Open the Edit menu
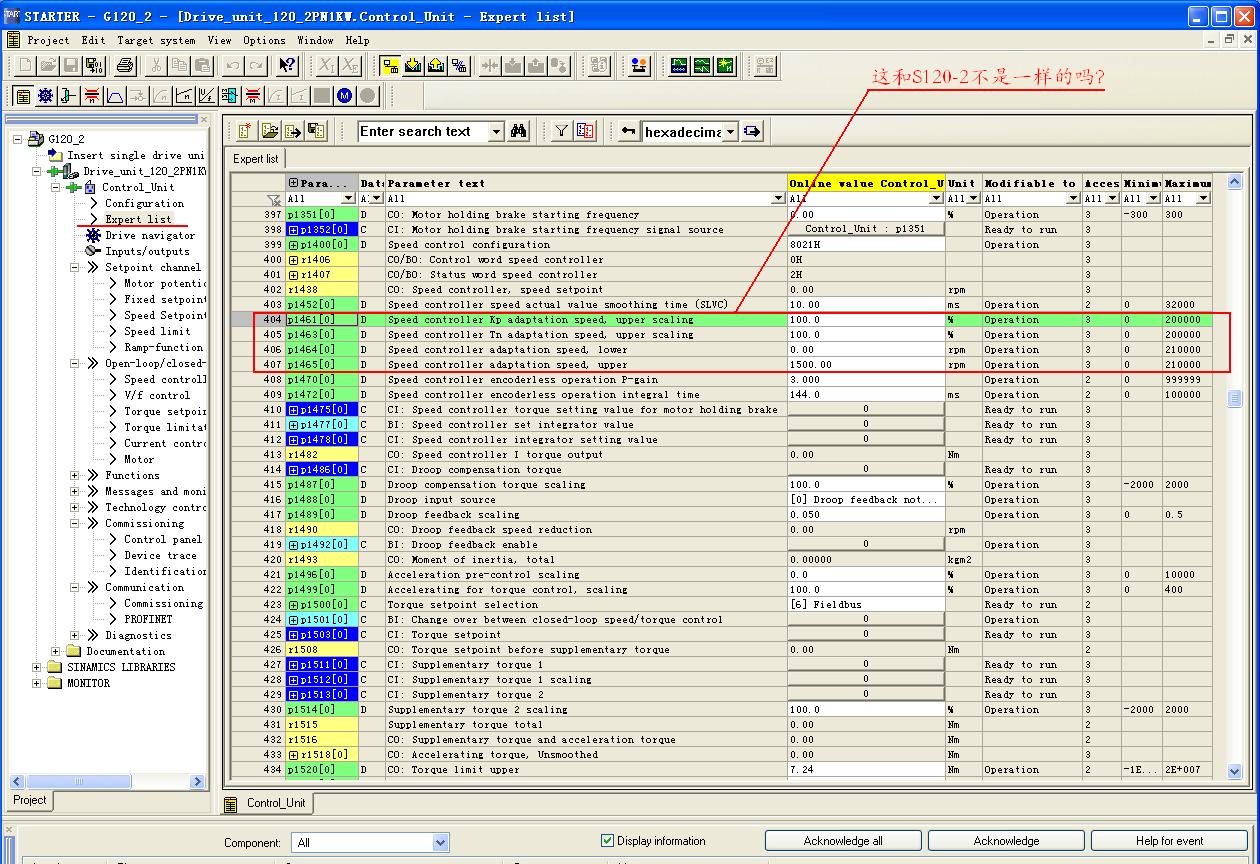Screen dimensions: 1260x864 tap(93, 40)
